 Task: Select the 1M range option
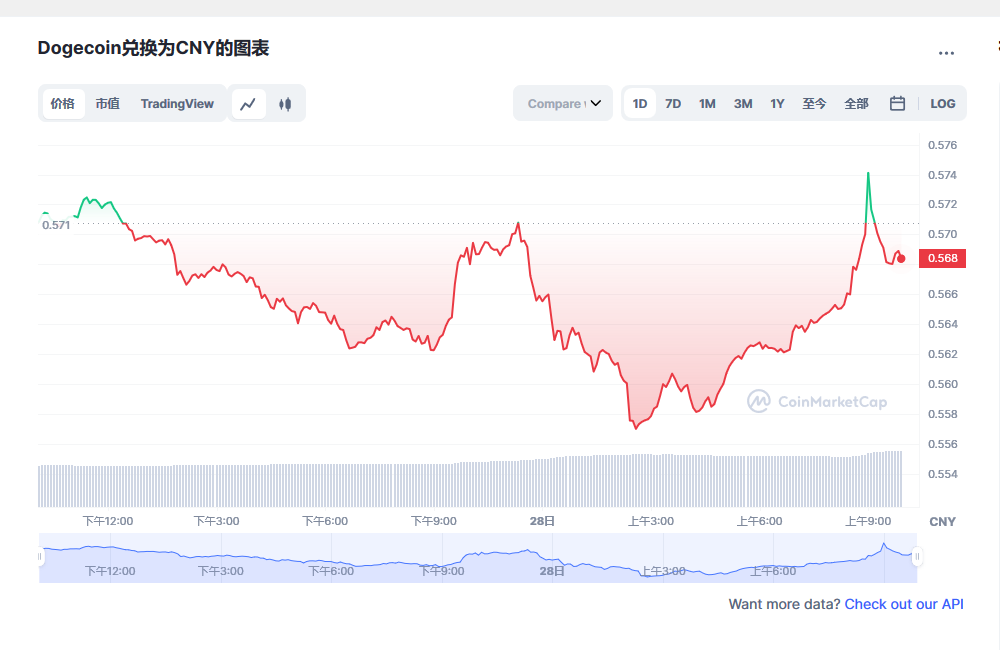pos(707,103)
